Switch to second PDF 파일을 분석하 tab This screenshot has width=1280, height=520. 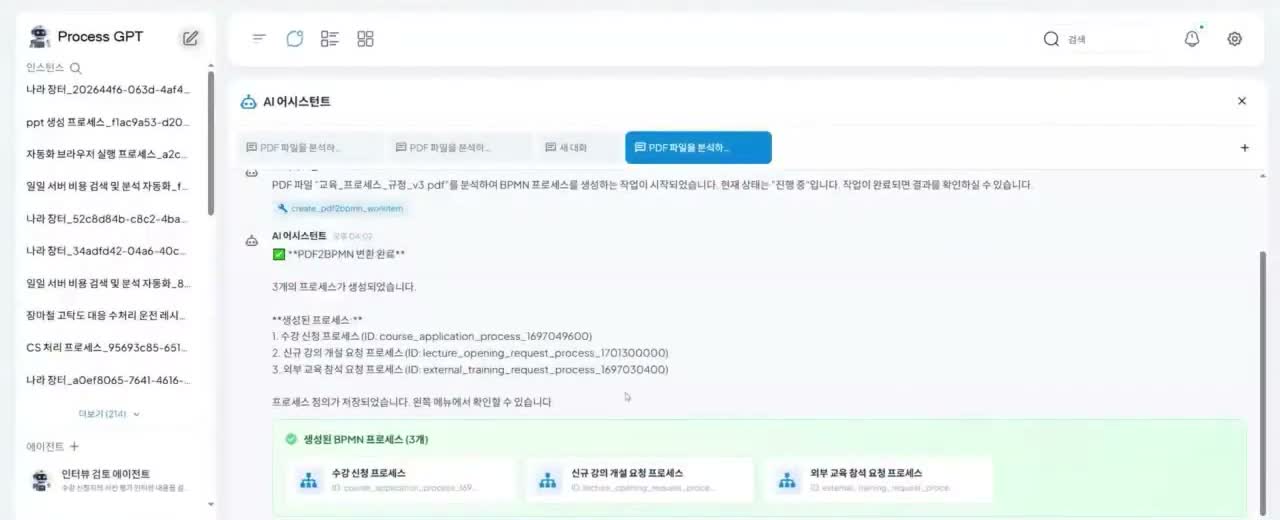tap(461, 147)
